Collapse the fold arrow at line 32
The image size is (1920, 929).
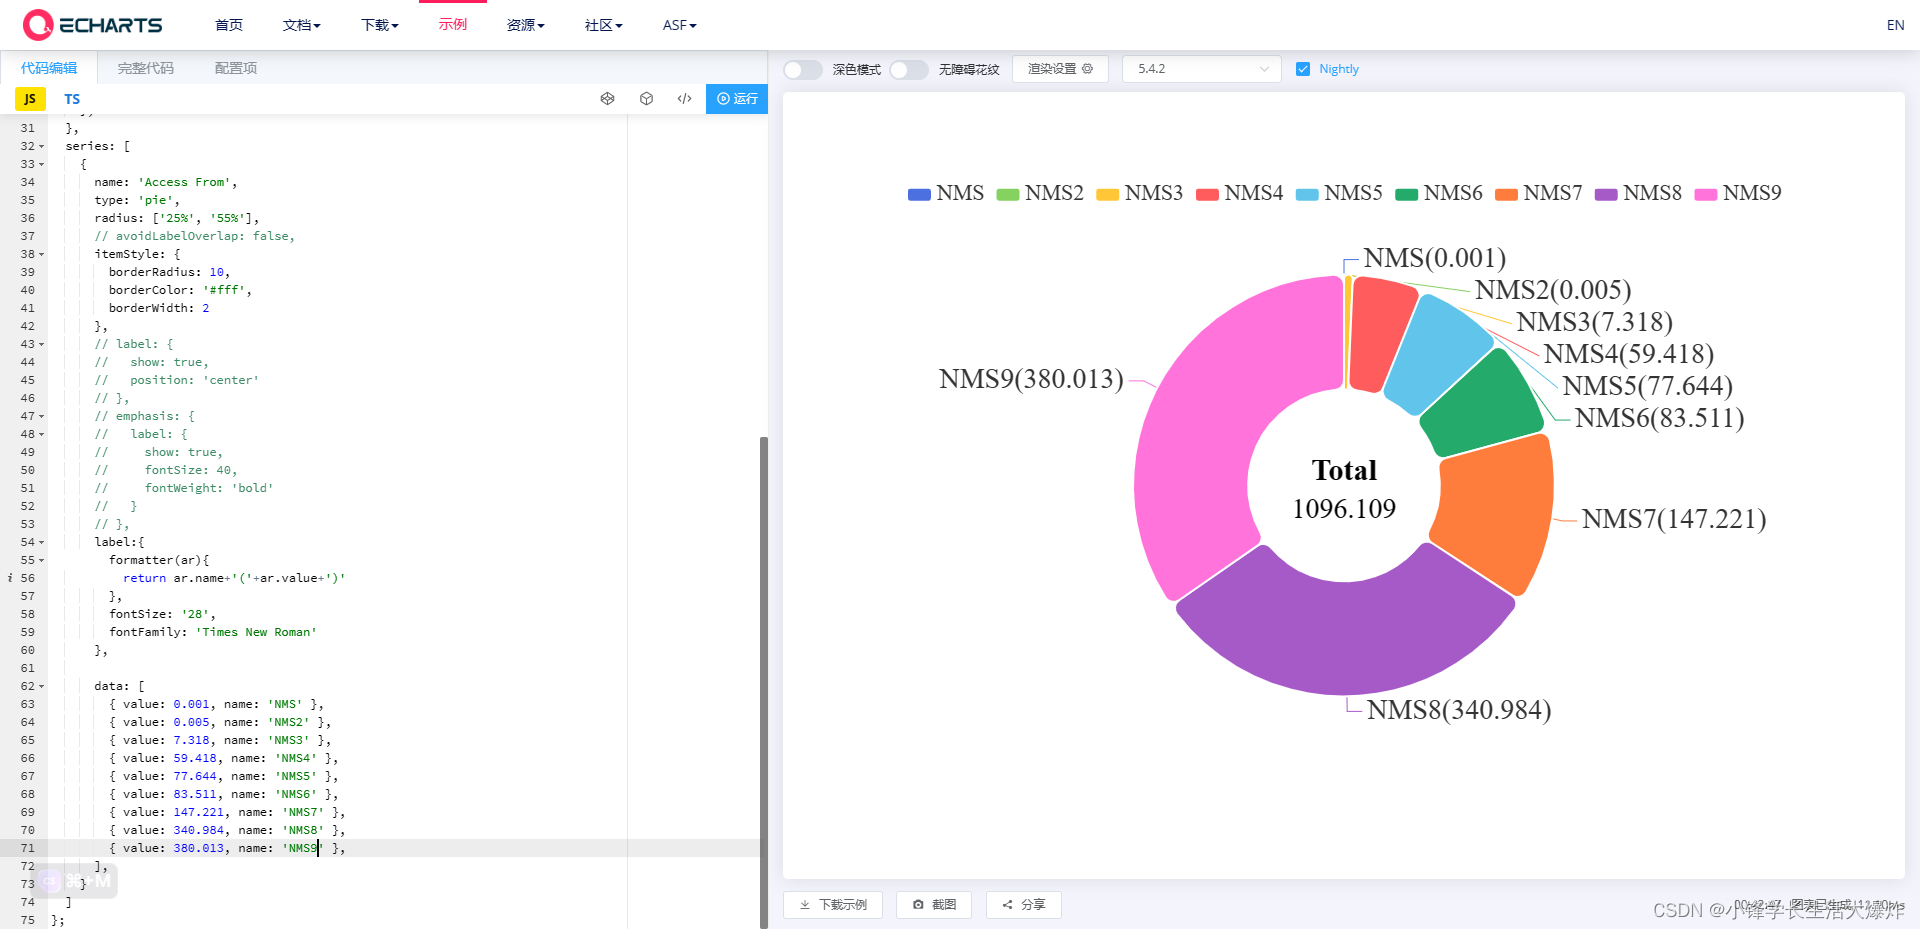pos(41,147)
